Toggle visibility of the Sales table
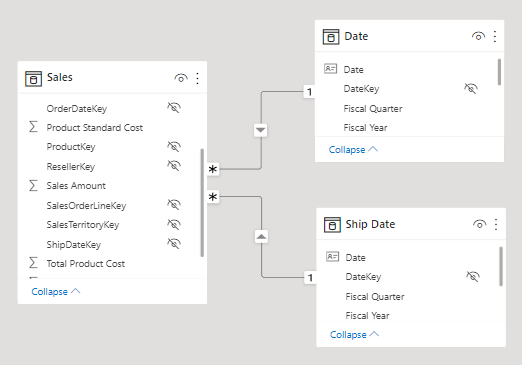522x365 pixels. point(181,78)
